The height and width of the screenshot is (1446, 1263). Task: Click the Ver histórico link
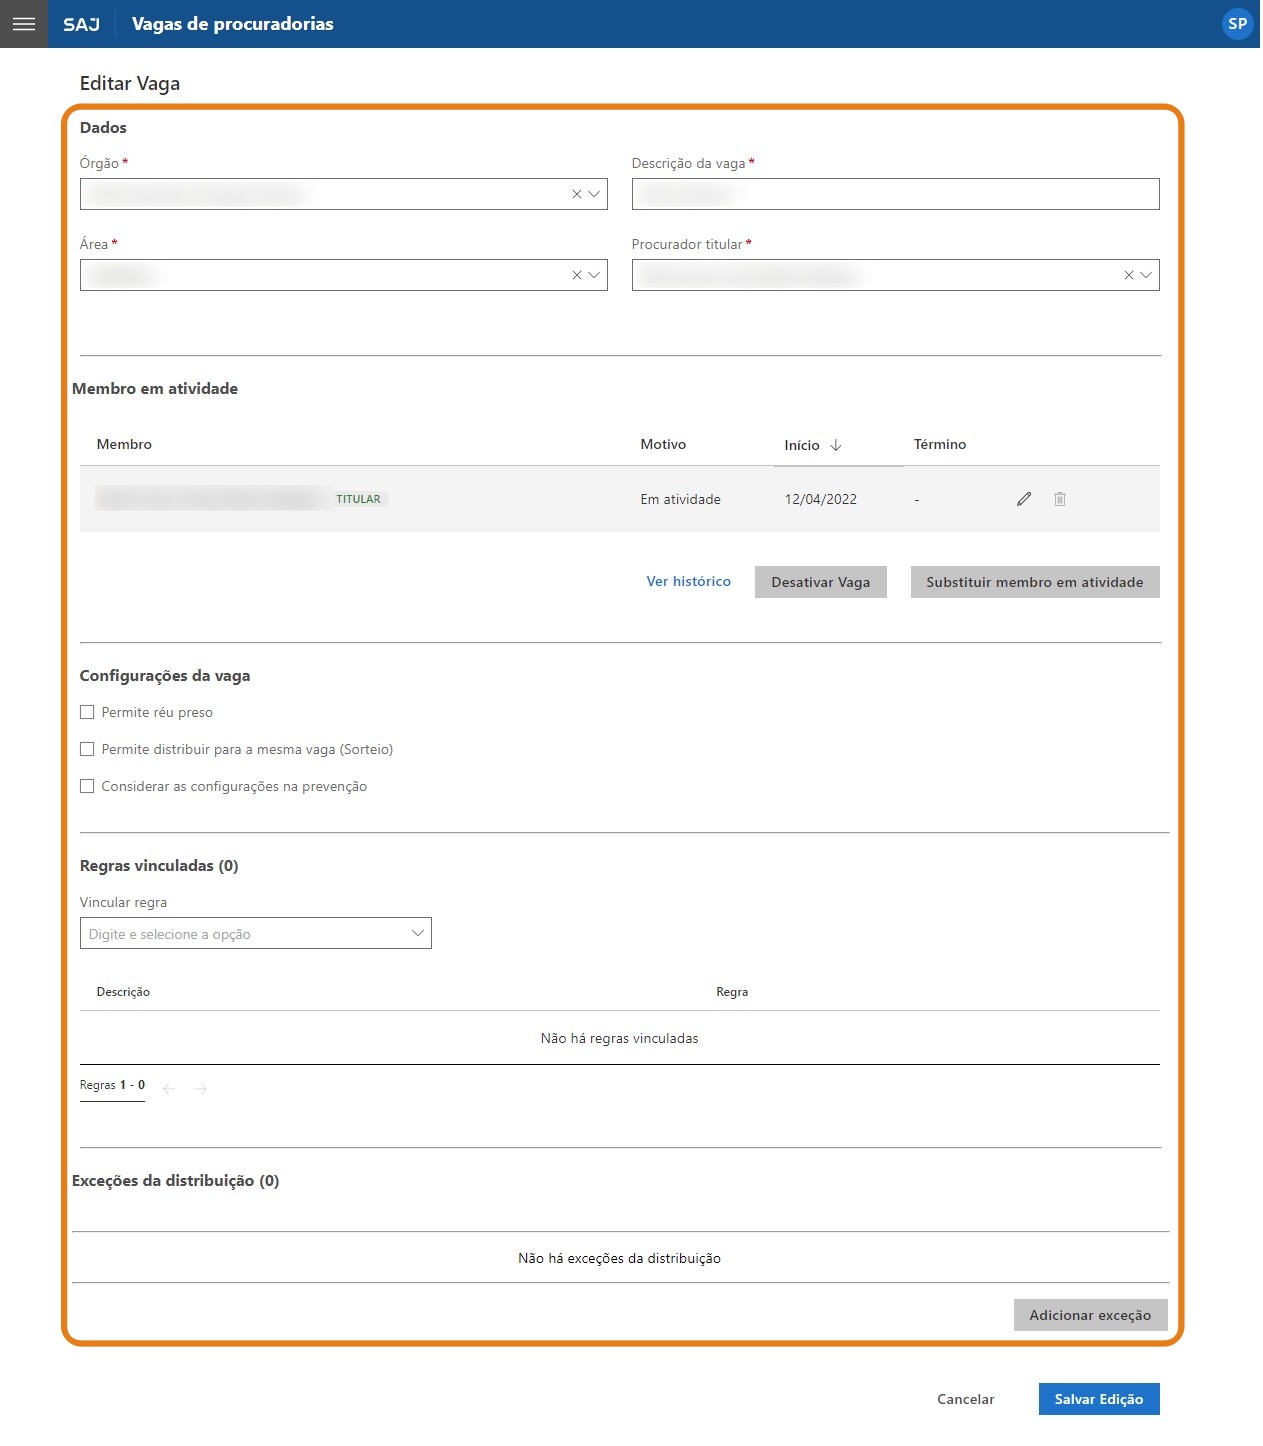688,582
